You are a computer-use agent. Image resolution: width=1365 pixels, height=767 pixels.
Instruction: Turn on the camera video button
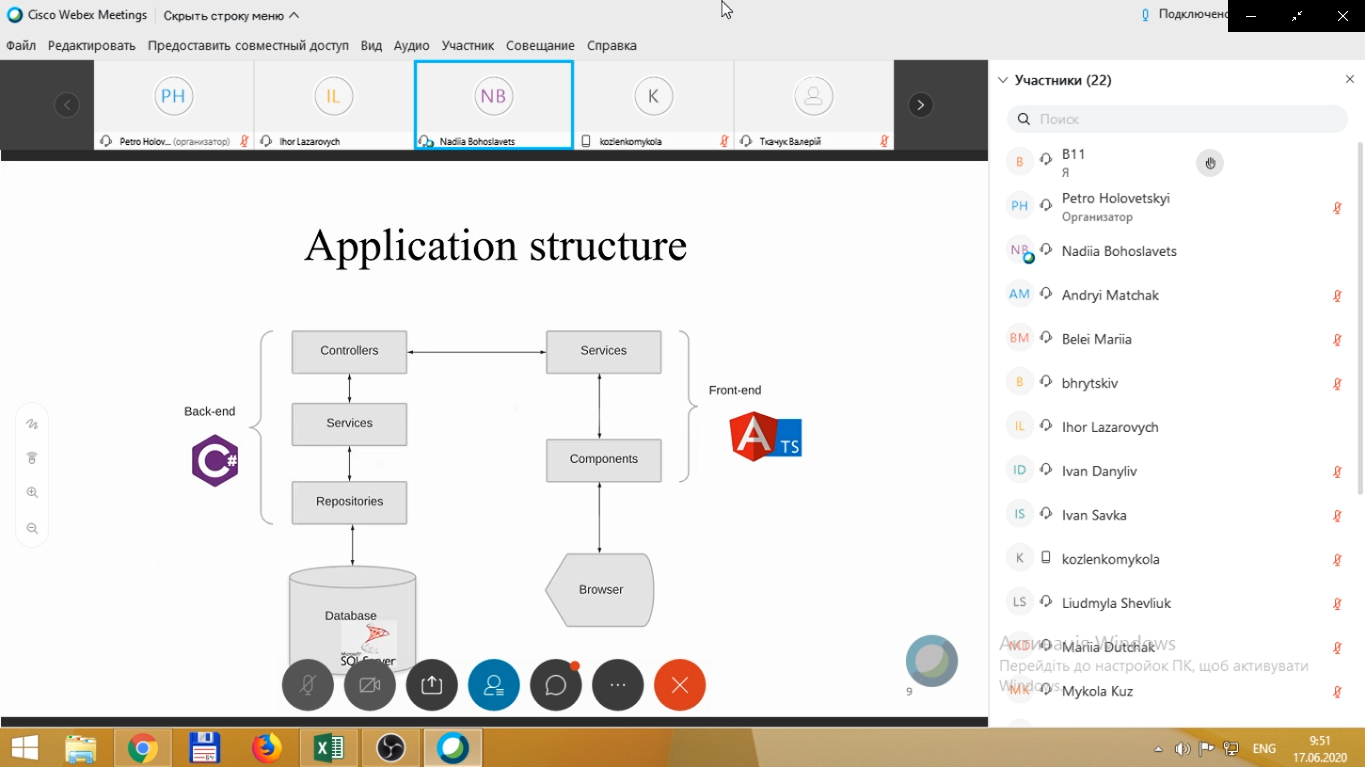370,686
